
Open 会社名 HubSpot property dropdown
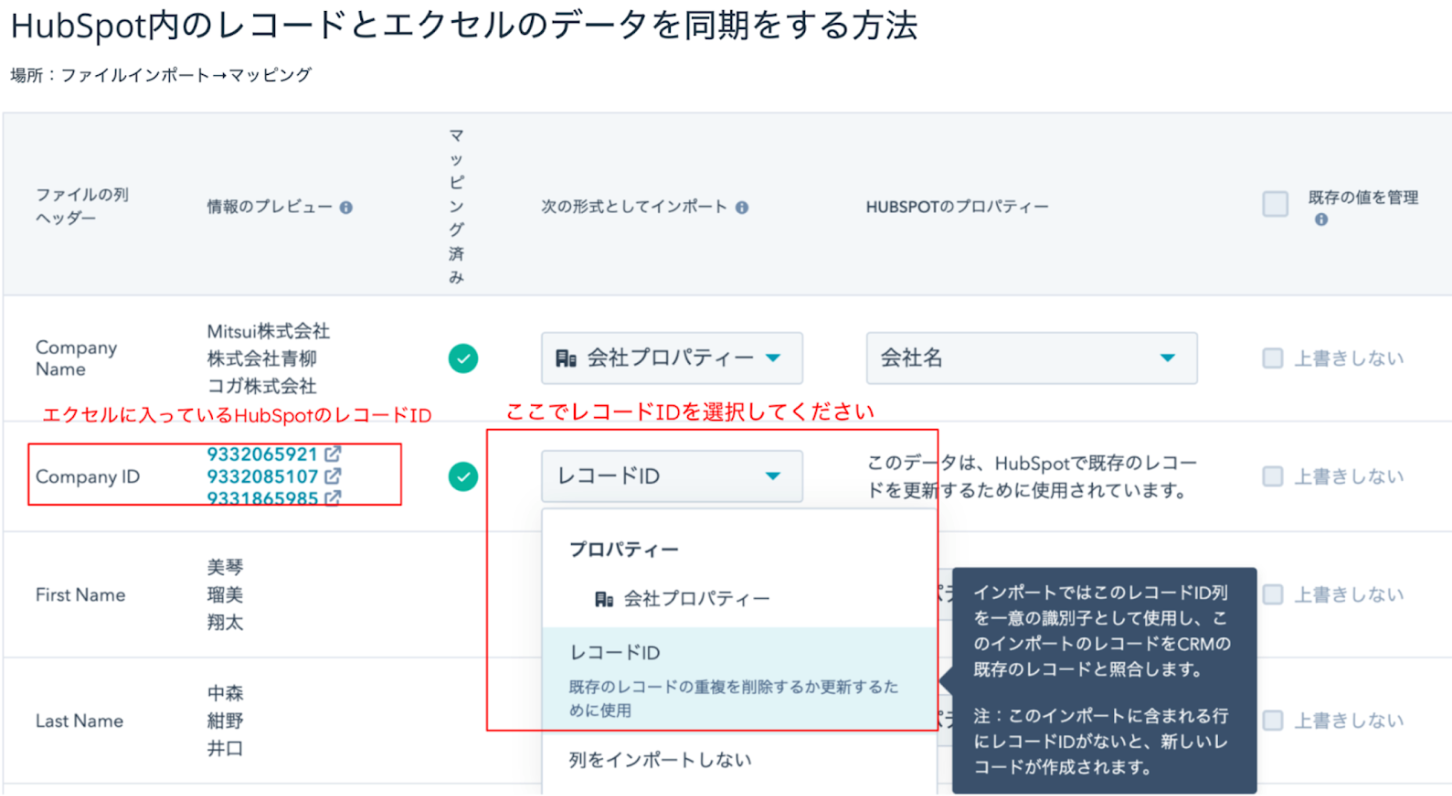1032,358
